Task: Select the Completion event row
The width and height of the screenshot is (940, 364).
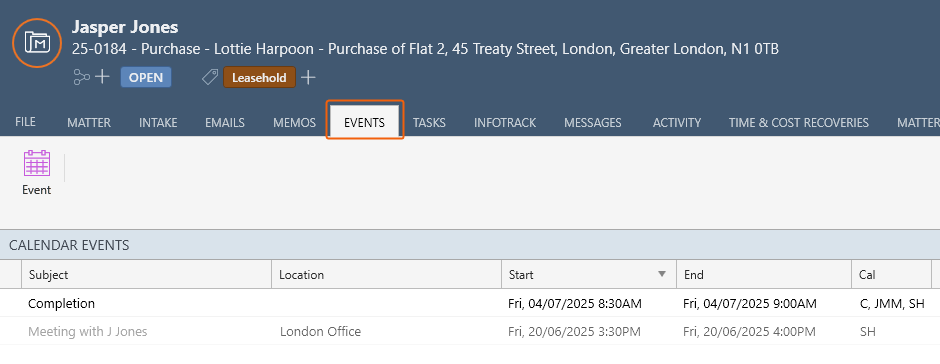Action: click(470, 303)
